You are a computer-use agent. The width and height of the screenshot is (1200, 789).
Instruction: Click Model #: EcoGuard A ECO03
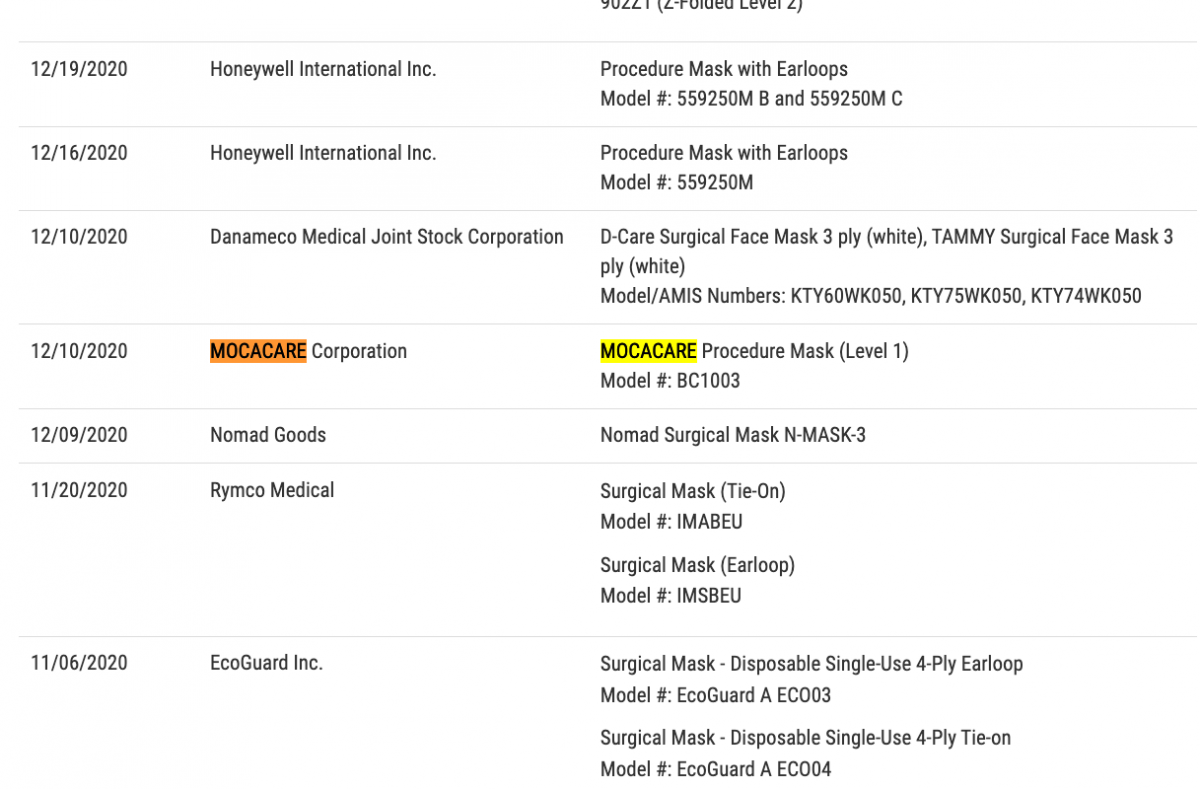tap(715, 695)
